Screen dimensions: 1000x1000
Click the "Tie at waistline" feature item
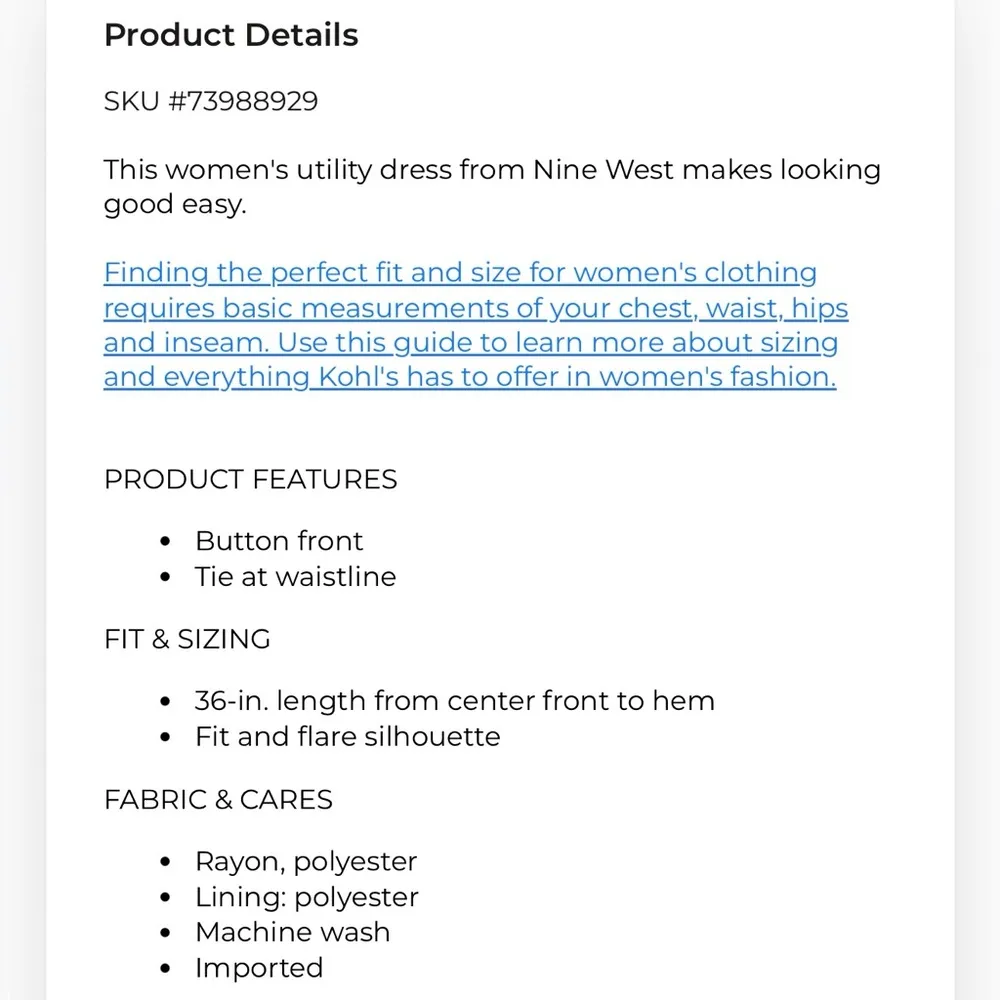coord(295,577)
